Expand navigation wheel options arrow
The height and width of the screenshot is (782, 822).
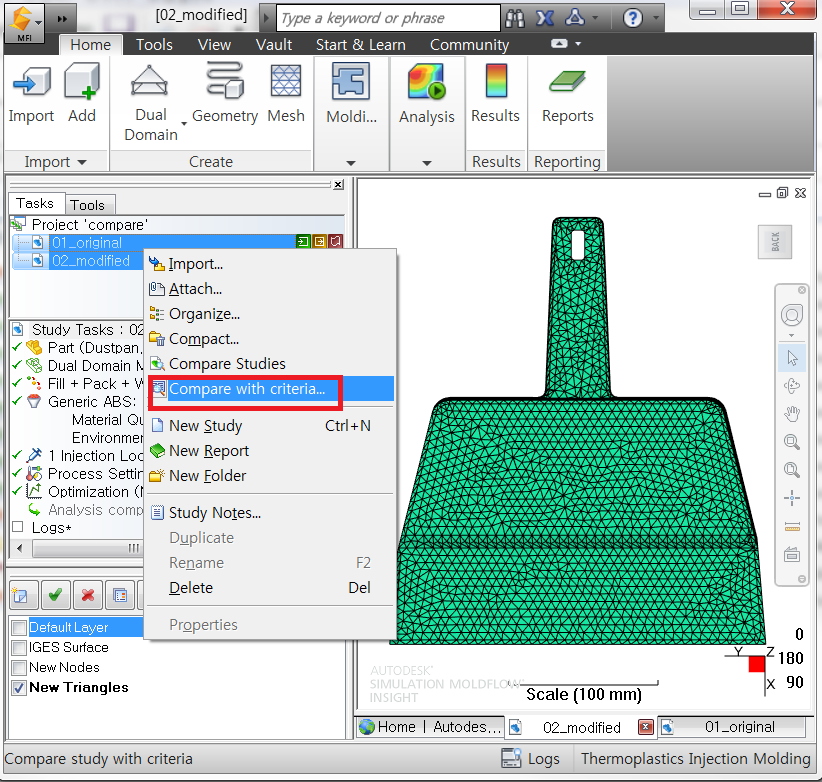point(792,335)
